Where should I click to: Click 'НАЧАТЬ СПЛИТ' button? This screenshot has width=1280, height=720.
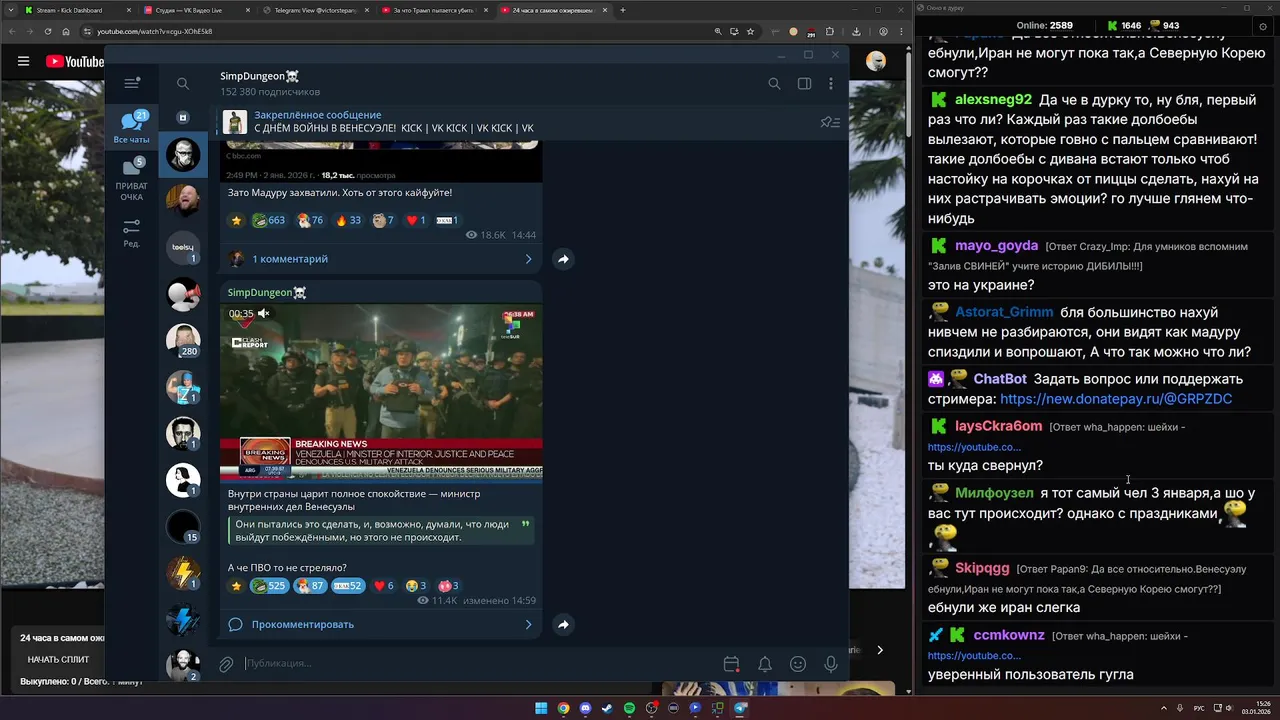58,659
